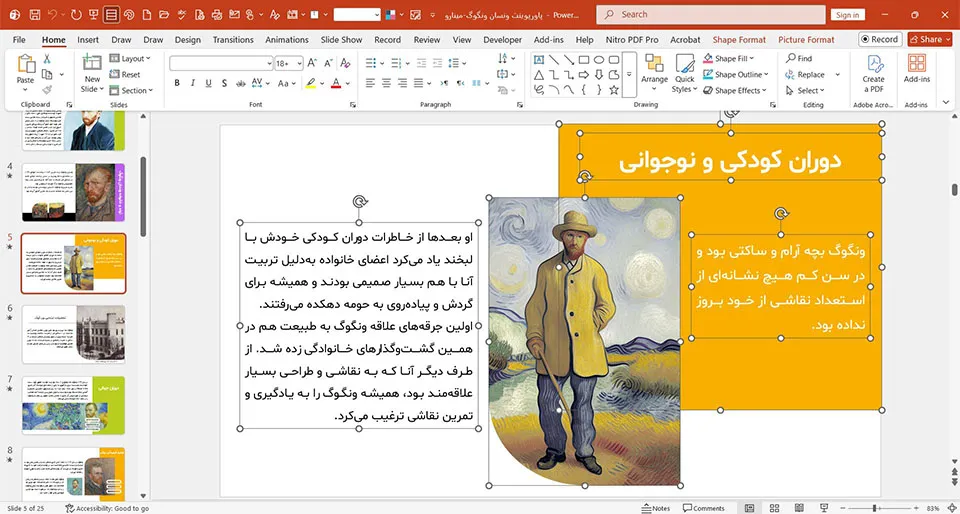Image resolution: width=960 pixels, height=514 pixels.
Task: Click the red font color swatch
Action: pyautogui.click(x=336, y=83)
